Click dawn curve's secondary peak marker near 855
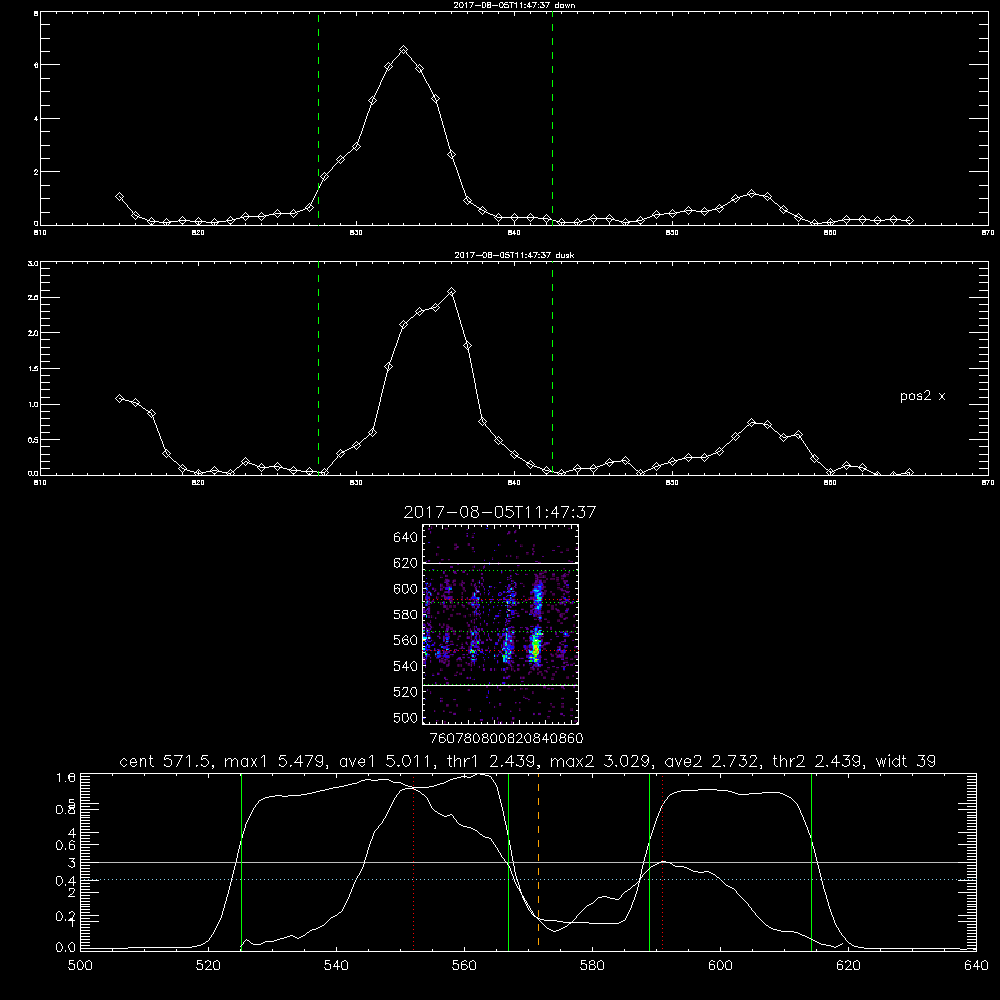1000x1000 pixels. tap(751, 193)
